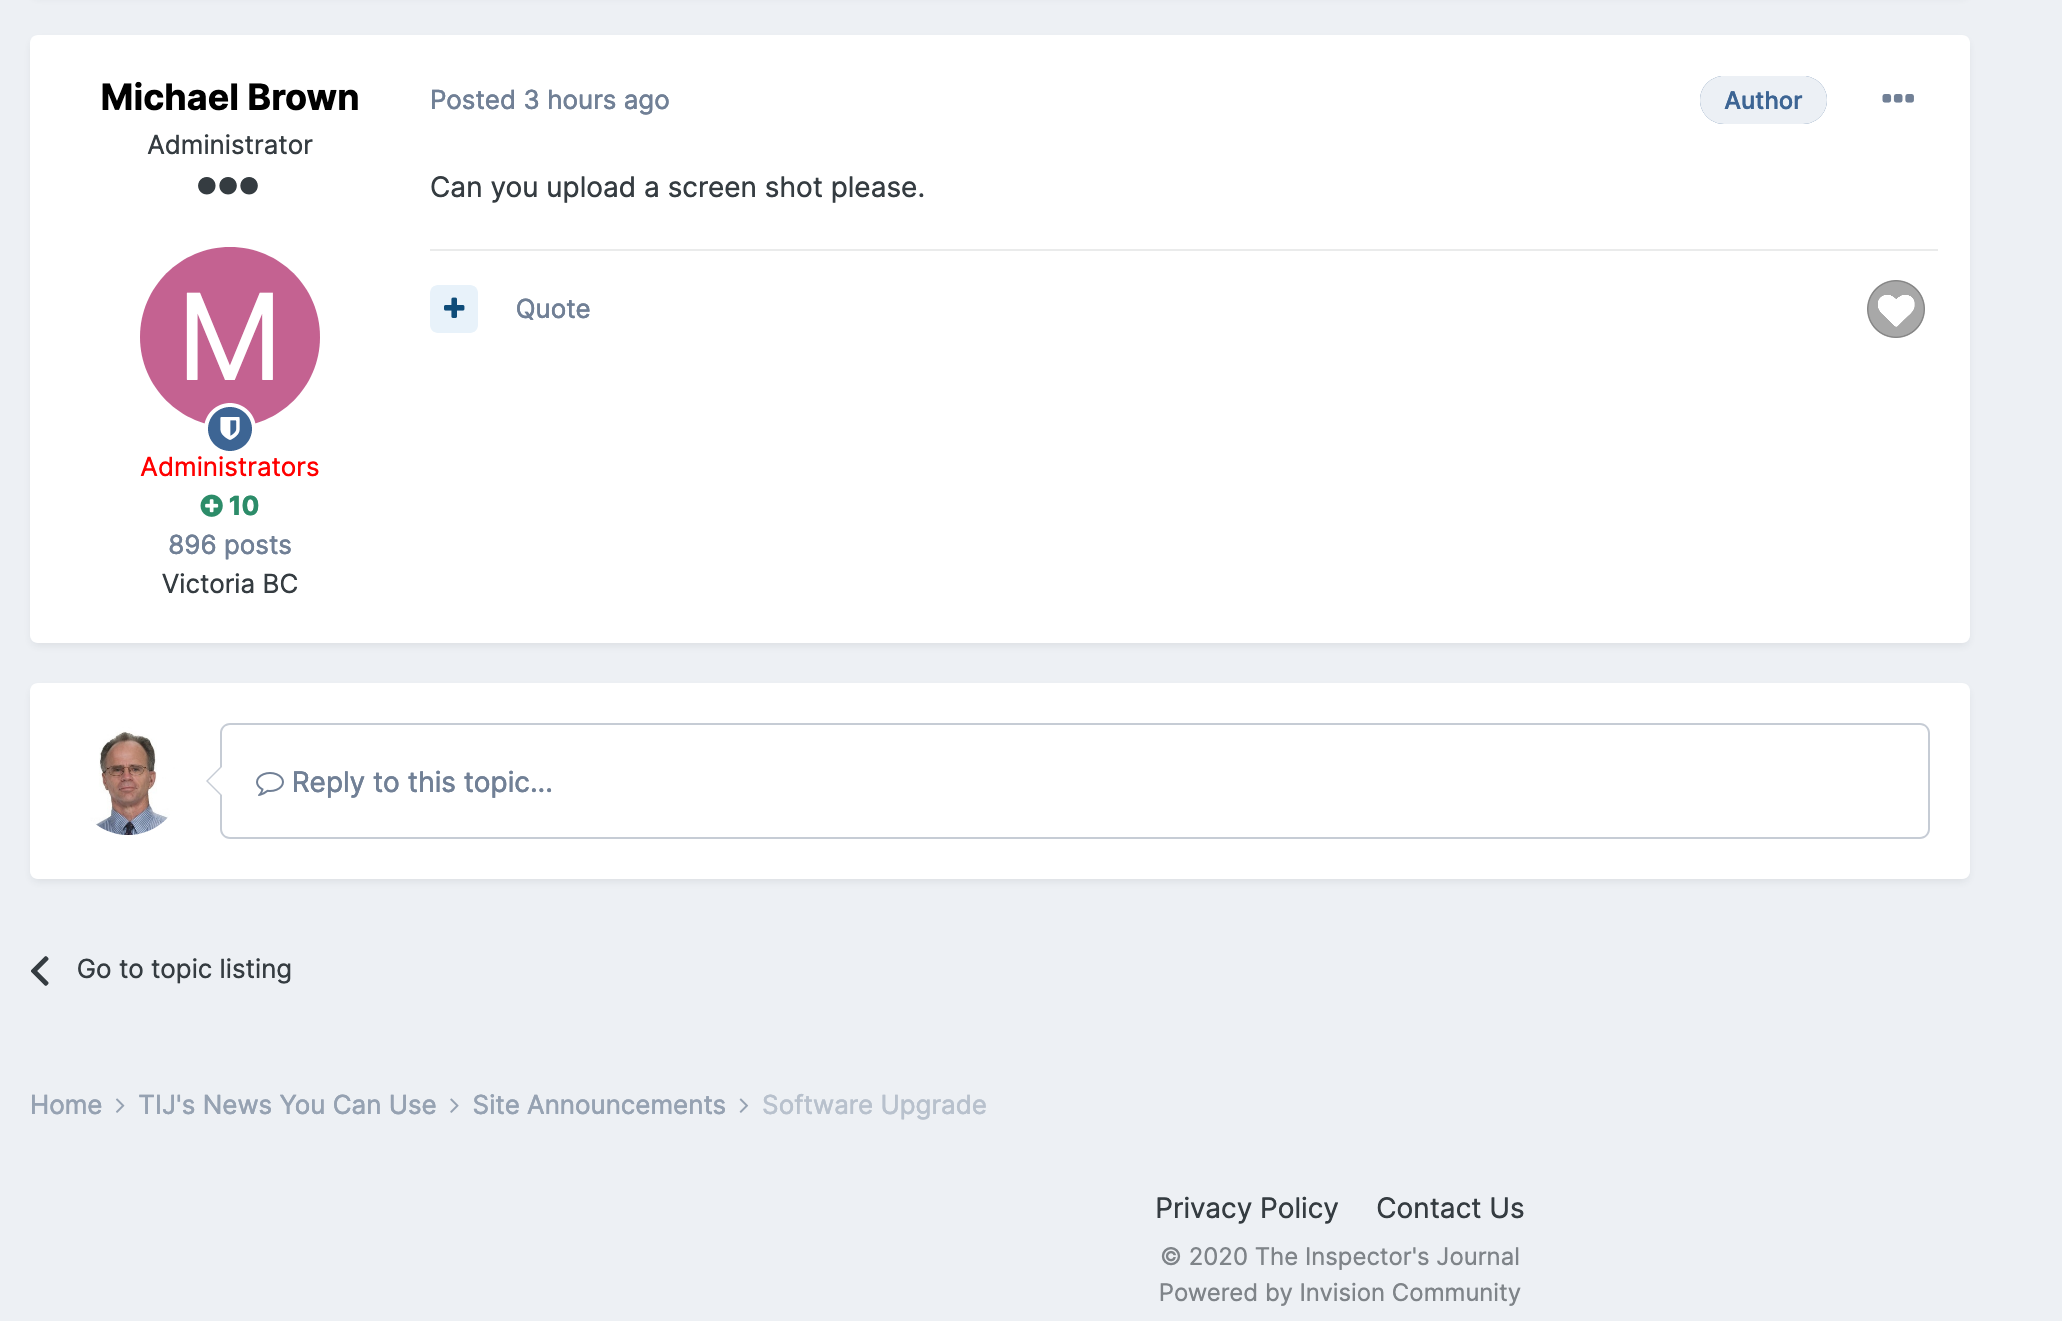Open Site Announcements breadcrumb
Viewport: 2062px width, 1321px height.
[x=598, y=1105]
